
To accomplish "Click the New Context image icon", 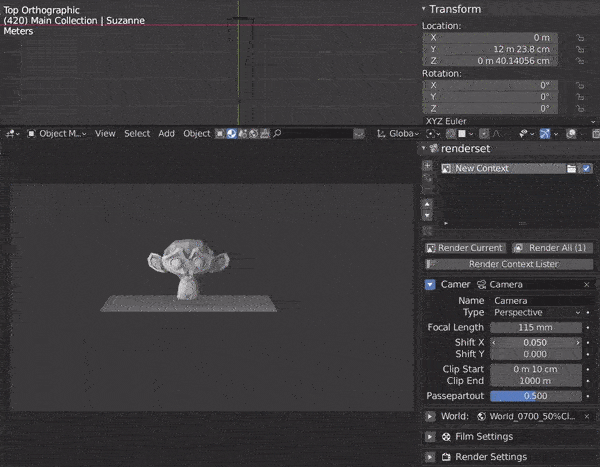I will tap(446, 168).
